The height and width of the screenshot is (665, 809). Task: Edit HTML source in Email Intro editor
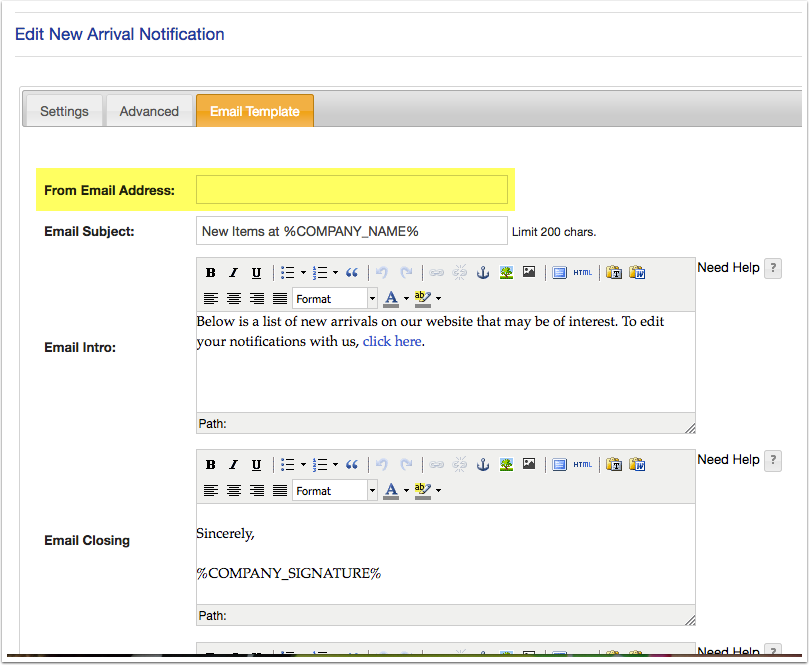[x=583, y=272]
